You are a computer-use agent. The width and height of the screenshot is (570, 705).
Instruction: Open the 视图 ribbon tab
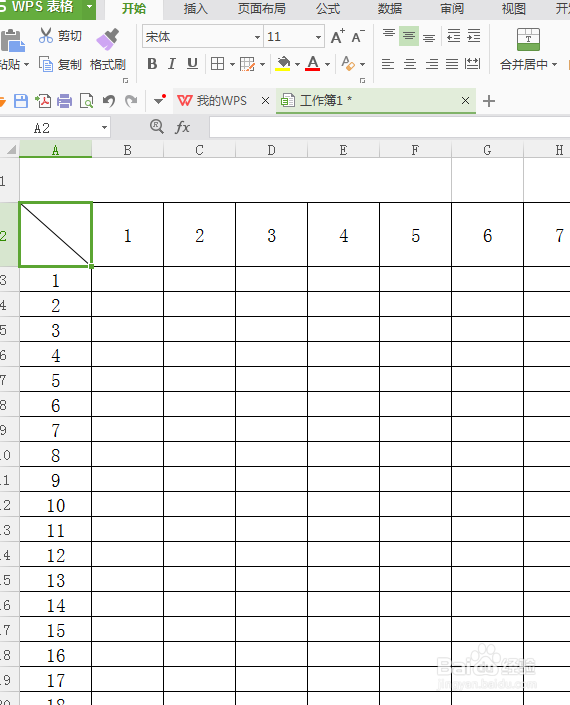[x=513, y=9]
